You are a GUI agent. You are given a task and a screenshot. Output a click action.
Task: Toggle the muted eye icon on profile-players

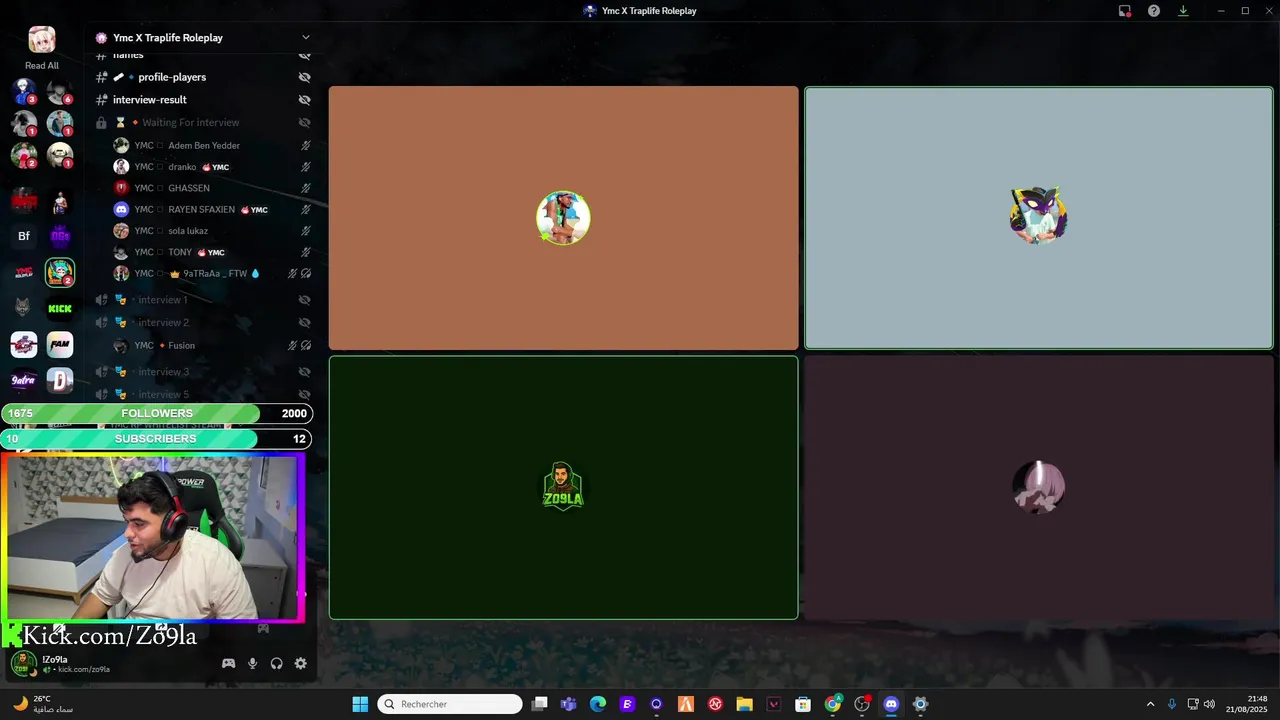coord(305,77)
